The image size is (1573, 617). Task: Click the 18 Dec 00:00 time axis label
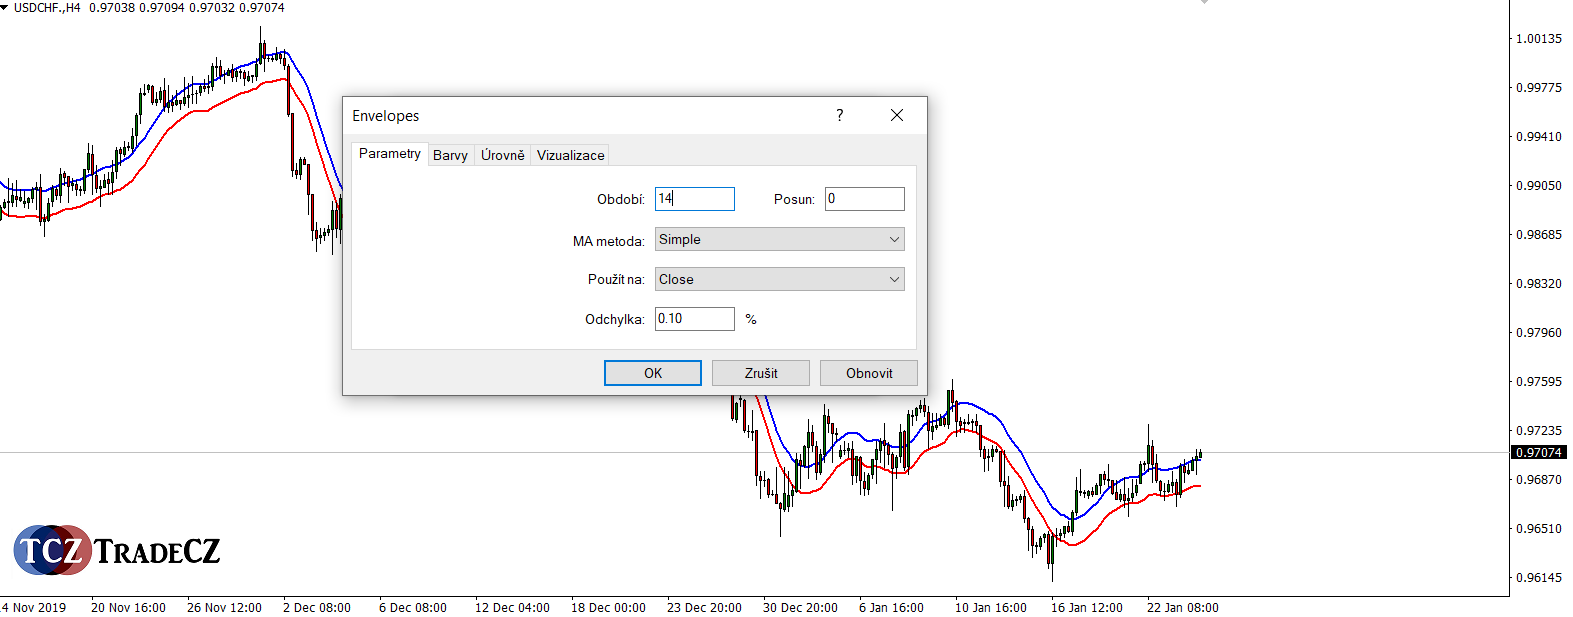coord(608,608)
